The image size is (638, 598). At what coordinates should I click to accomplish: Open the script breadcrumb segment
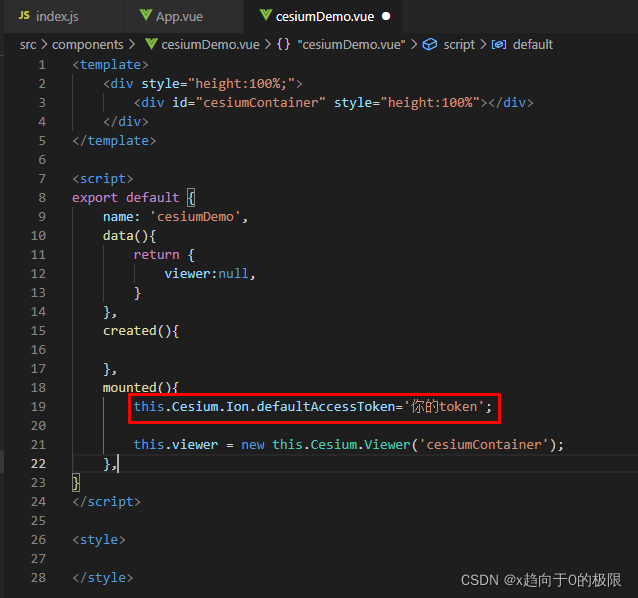(x=459, y=44)
